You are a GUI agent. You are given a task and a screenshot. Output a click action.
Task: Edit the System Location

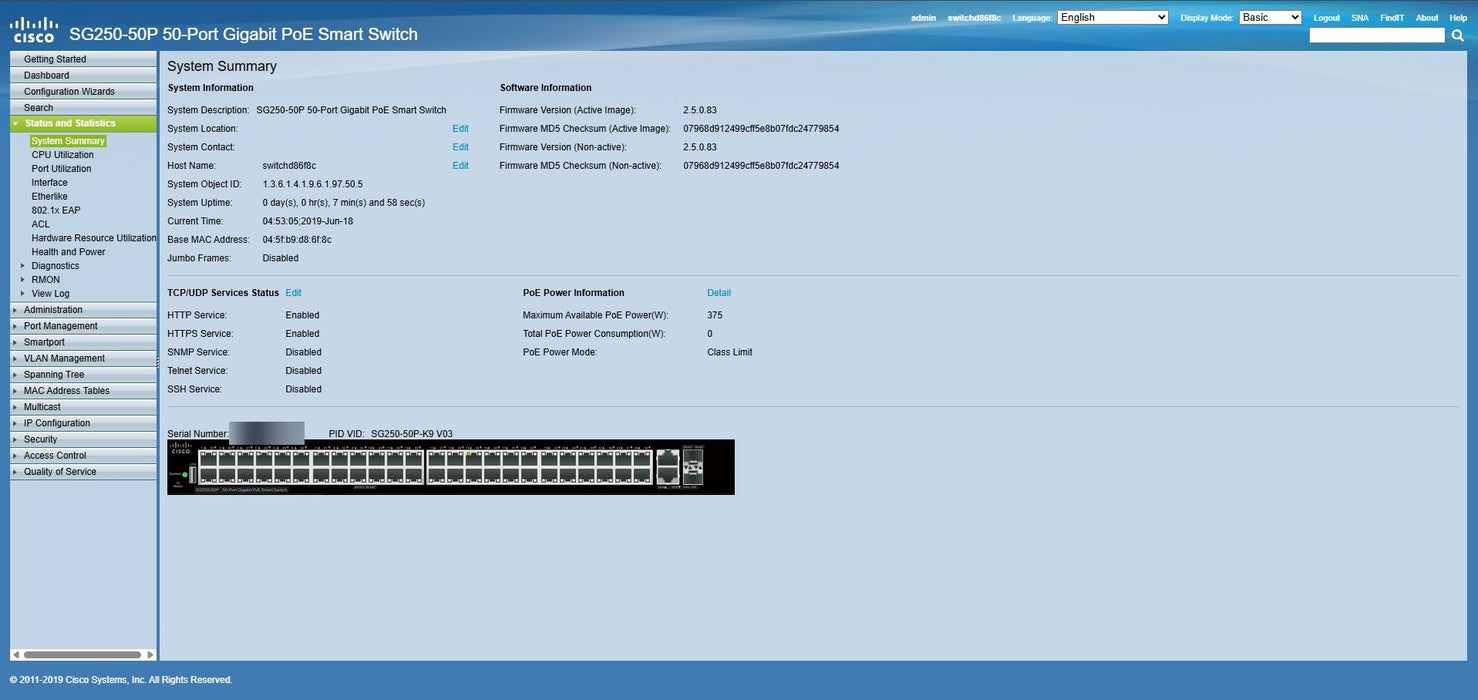[460, 129]
